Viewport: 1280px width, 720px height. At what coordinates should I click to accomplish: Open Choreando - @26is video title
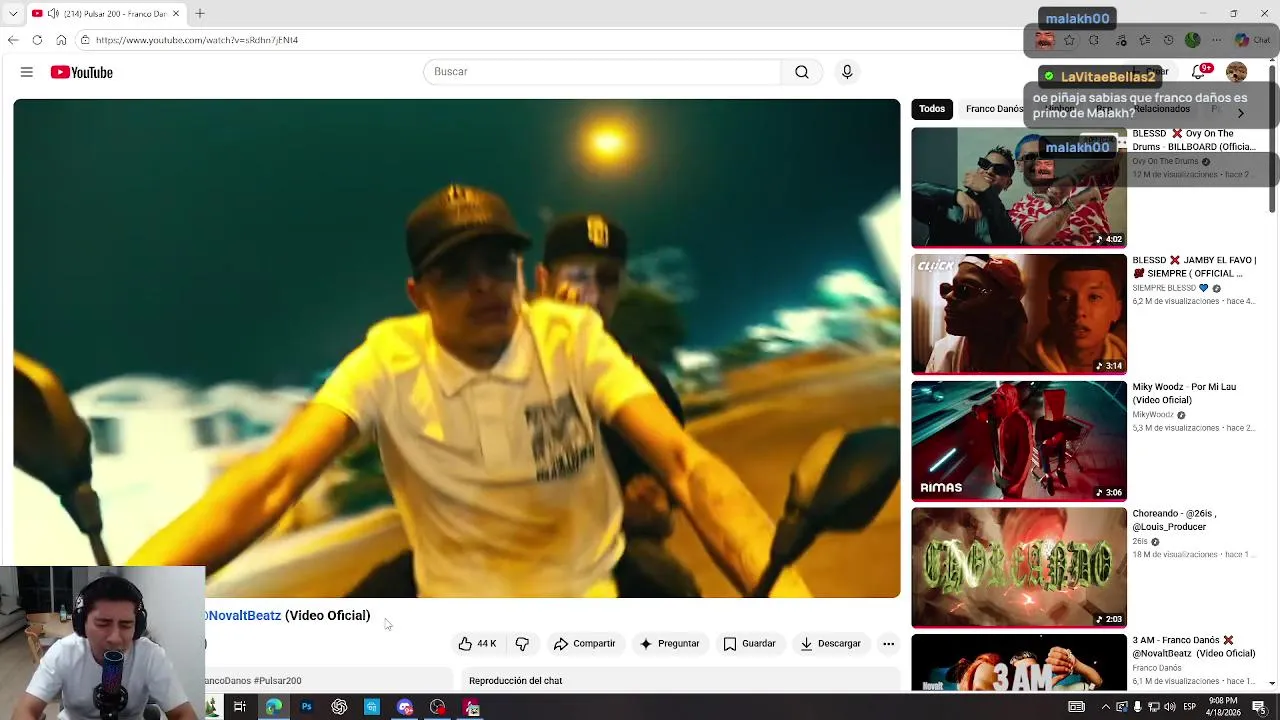click(1175, 520)
